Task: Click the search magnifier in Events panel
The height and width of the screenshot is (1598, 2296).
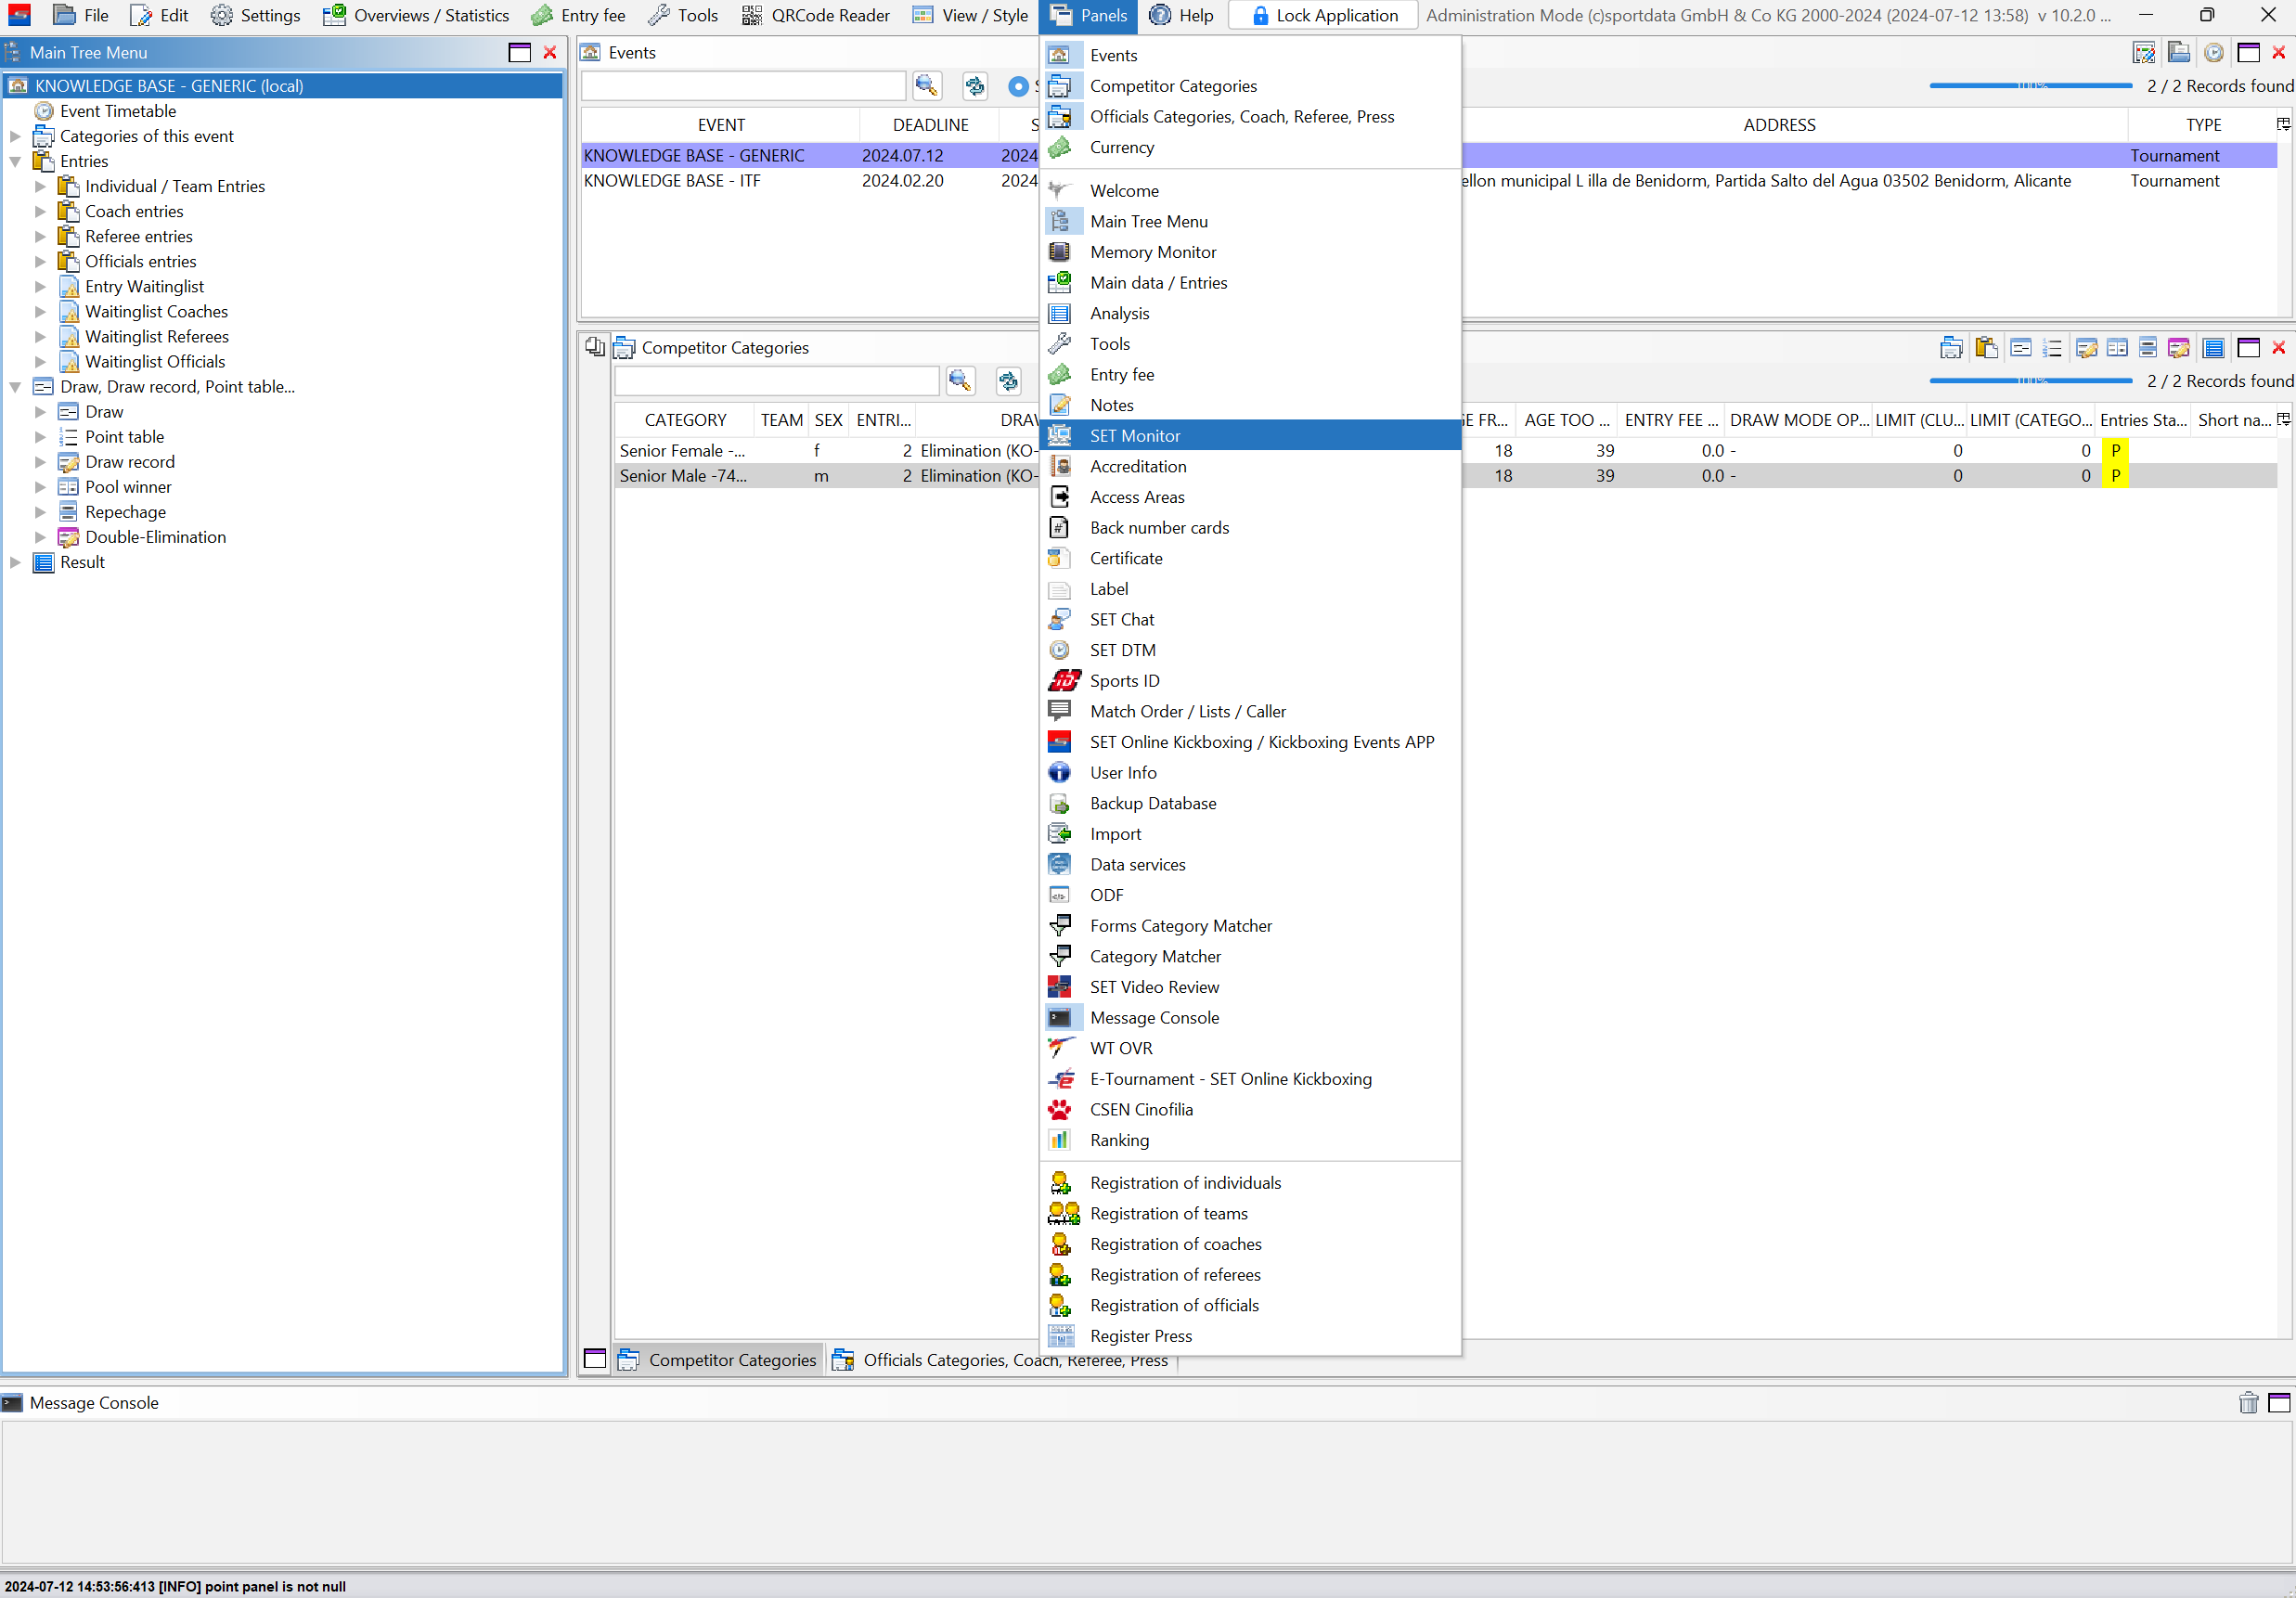Action: 926,86
